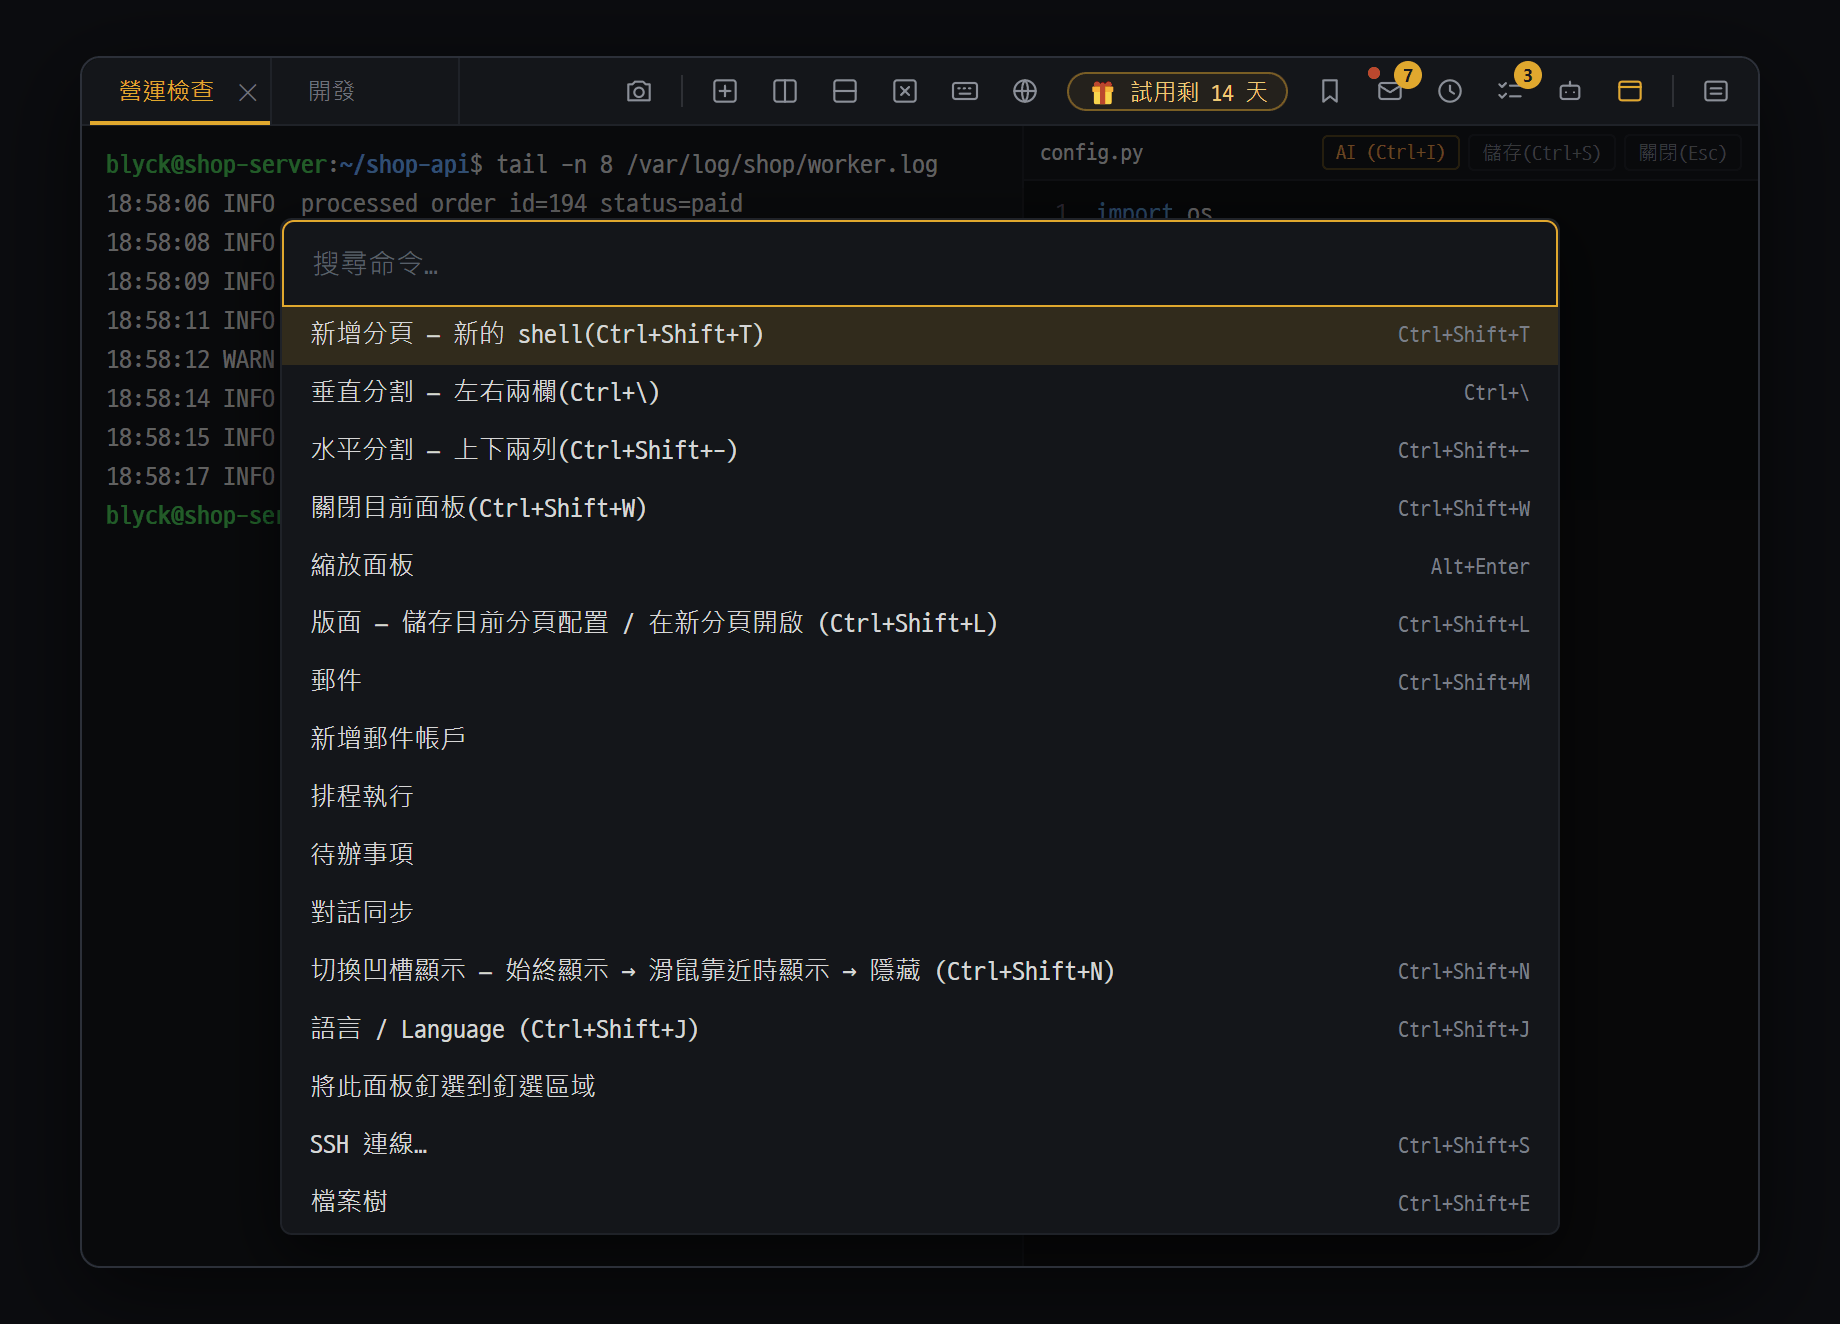
Task: Select 新增郵件帳戶 command
Action: point(920,740)
